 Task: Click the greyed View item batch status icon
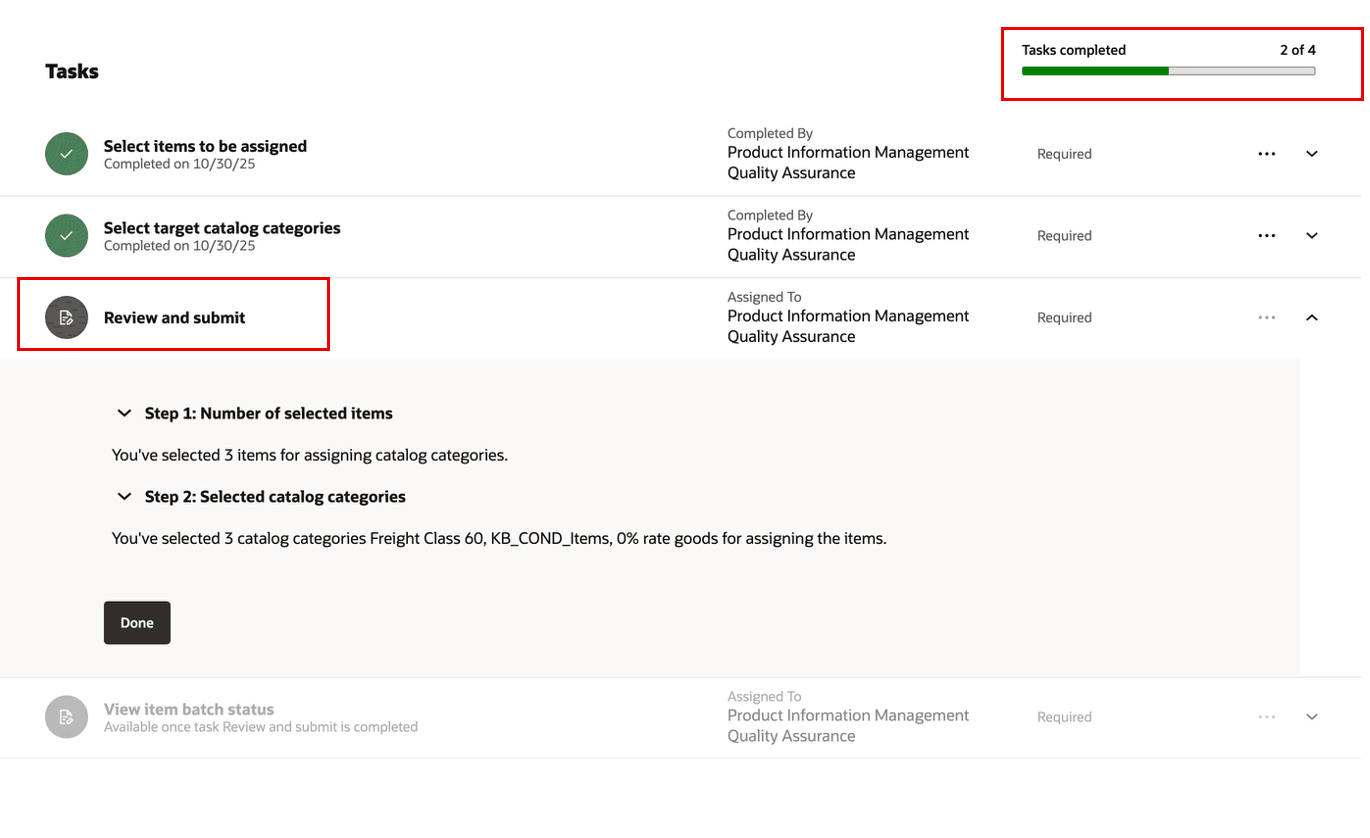[66, 717]
